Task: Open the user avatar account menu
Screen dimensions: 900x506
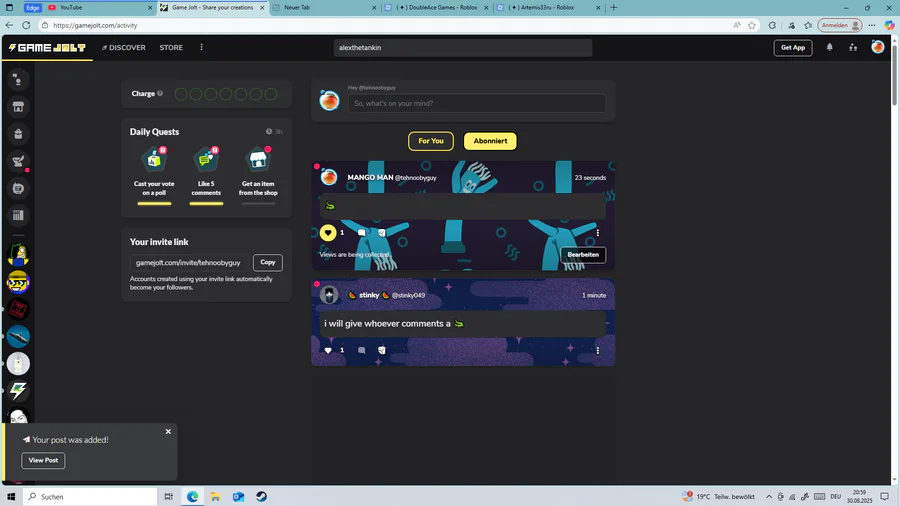Action: pyautogui.click(x=878, y=47)
